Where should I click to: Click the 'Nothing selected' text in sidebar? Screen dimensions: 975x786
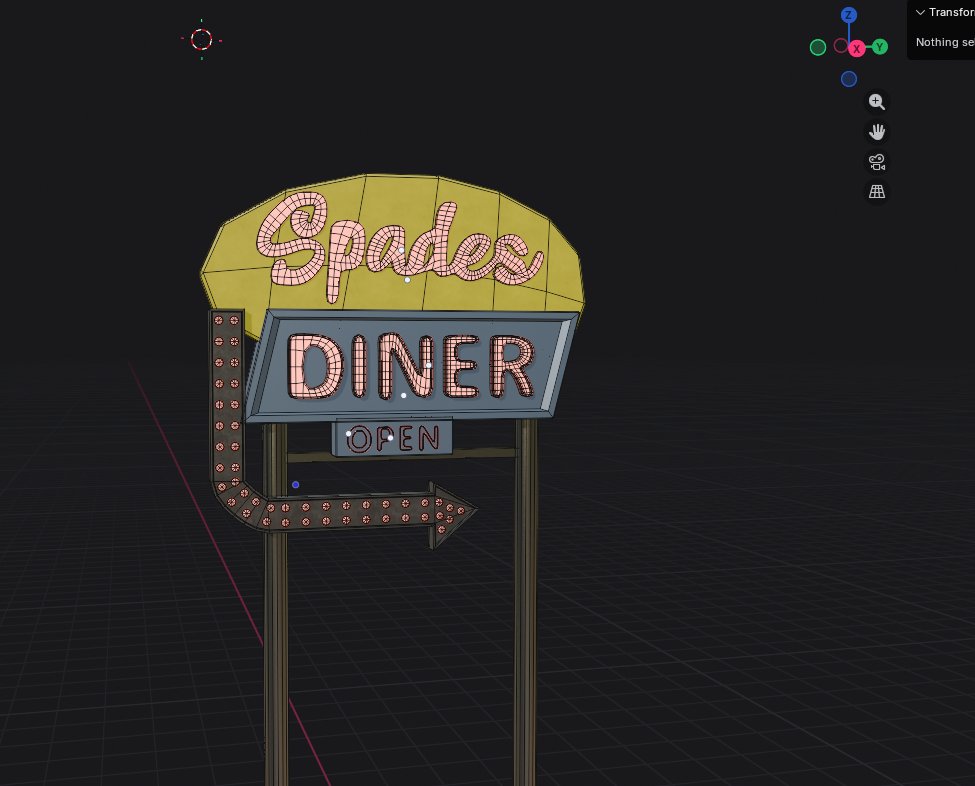point(945,42)
